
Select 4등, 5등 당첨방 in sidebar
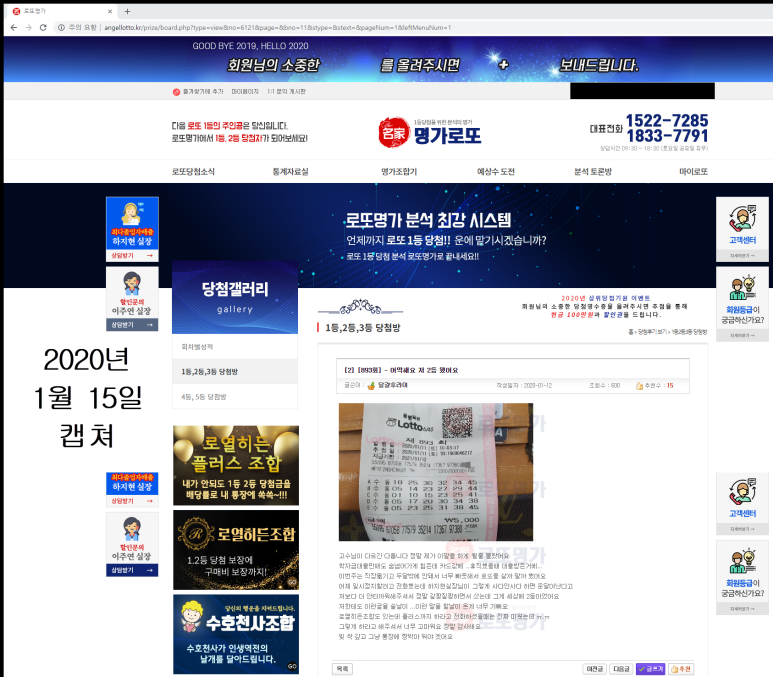coord(235,396)
